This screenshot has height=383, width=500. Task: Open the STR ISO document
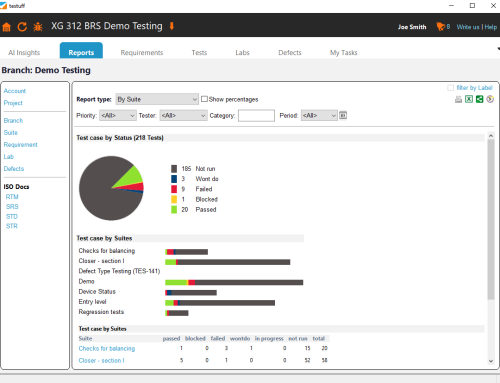pos(12,226)
